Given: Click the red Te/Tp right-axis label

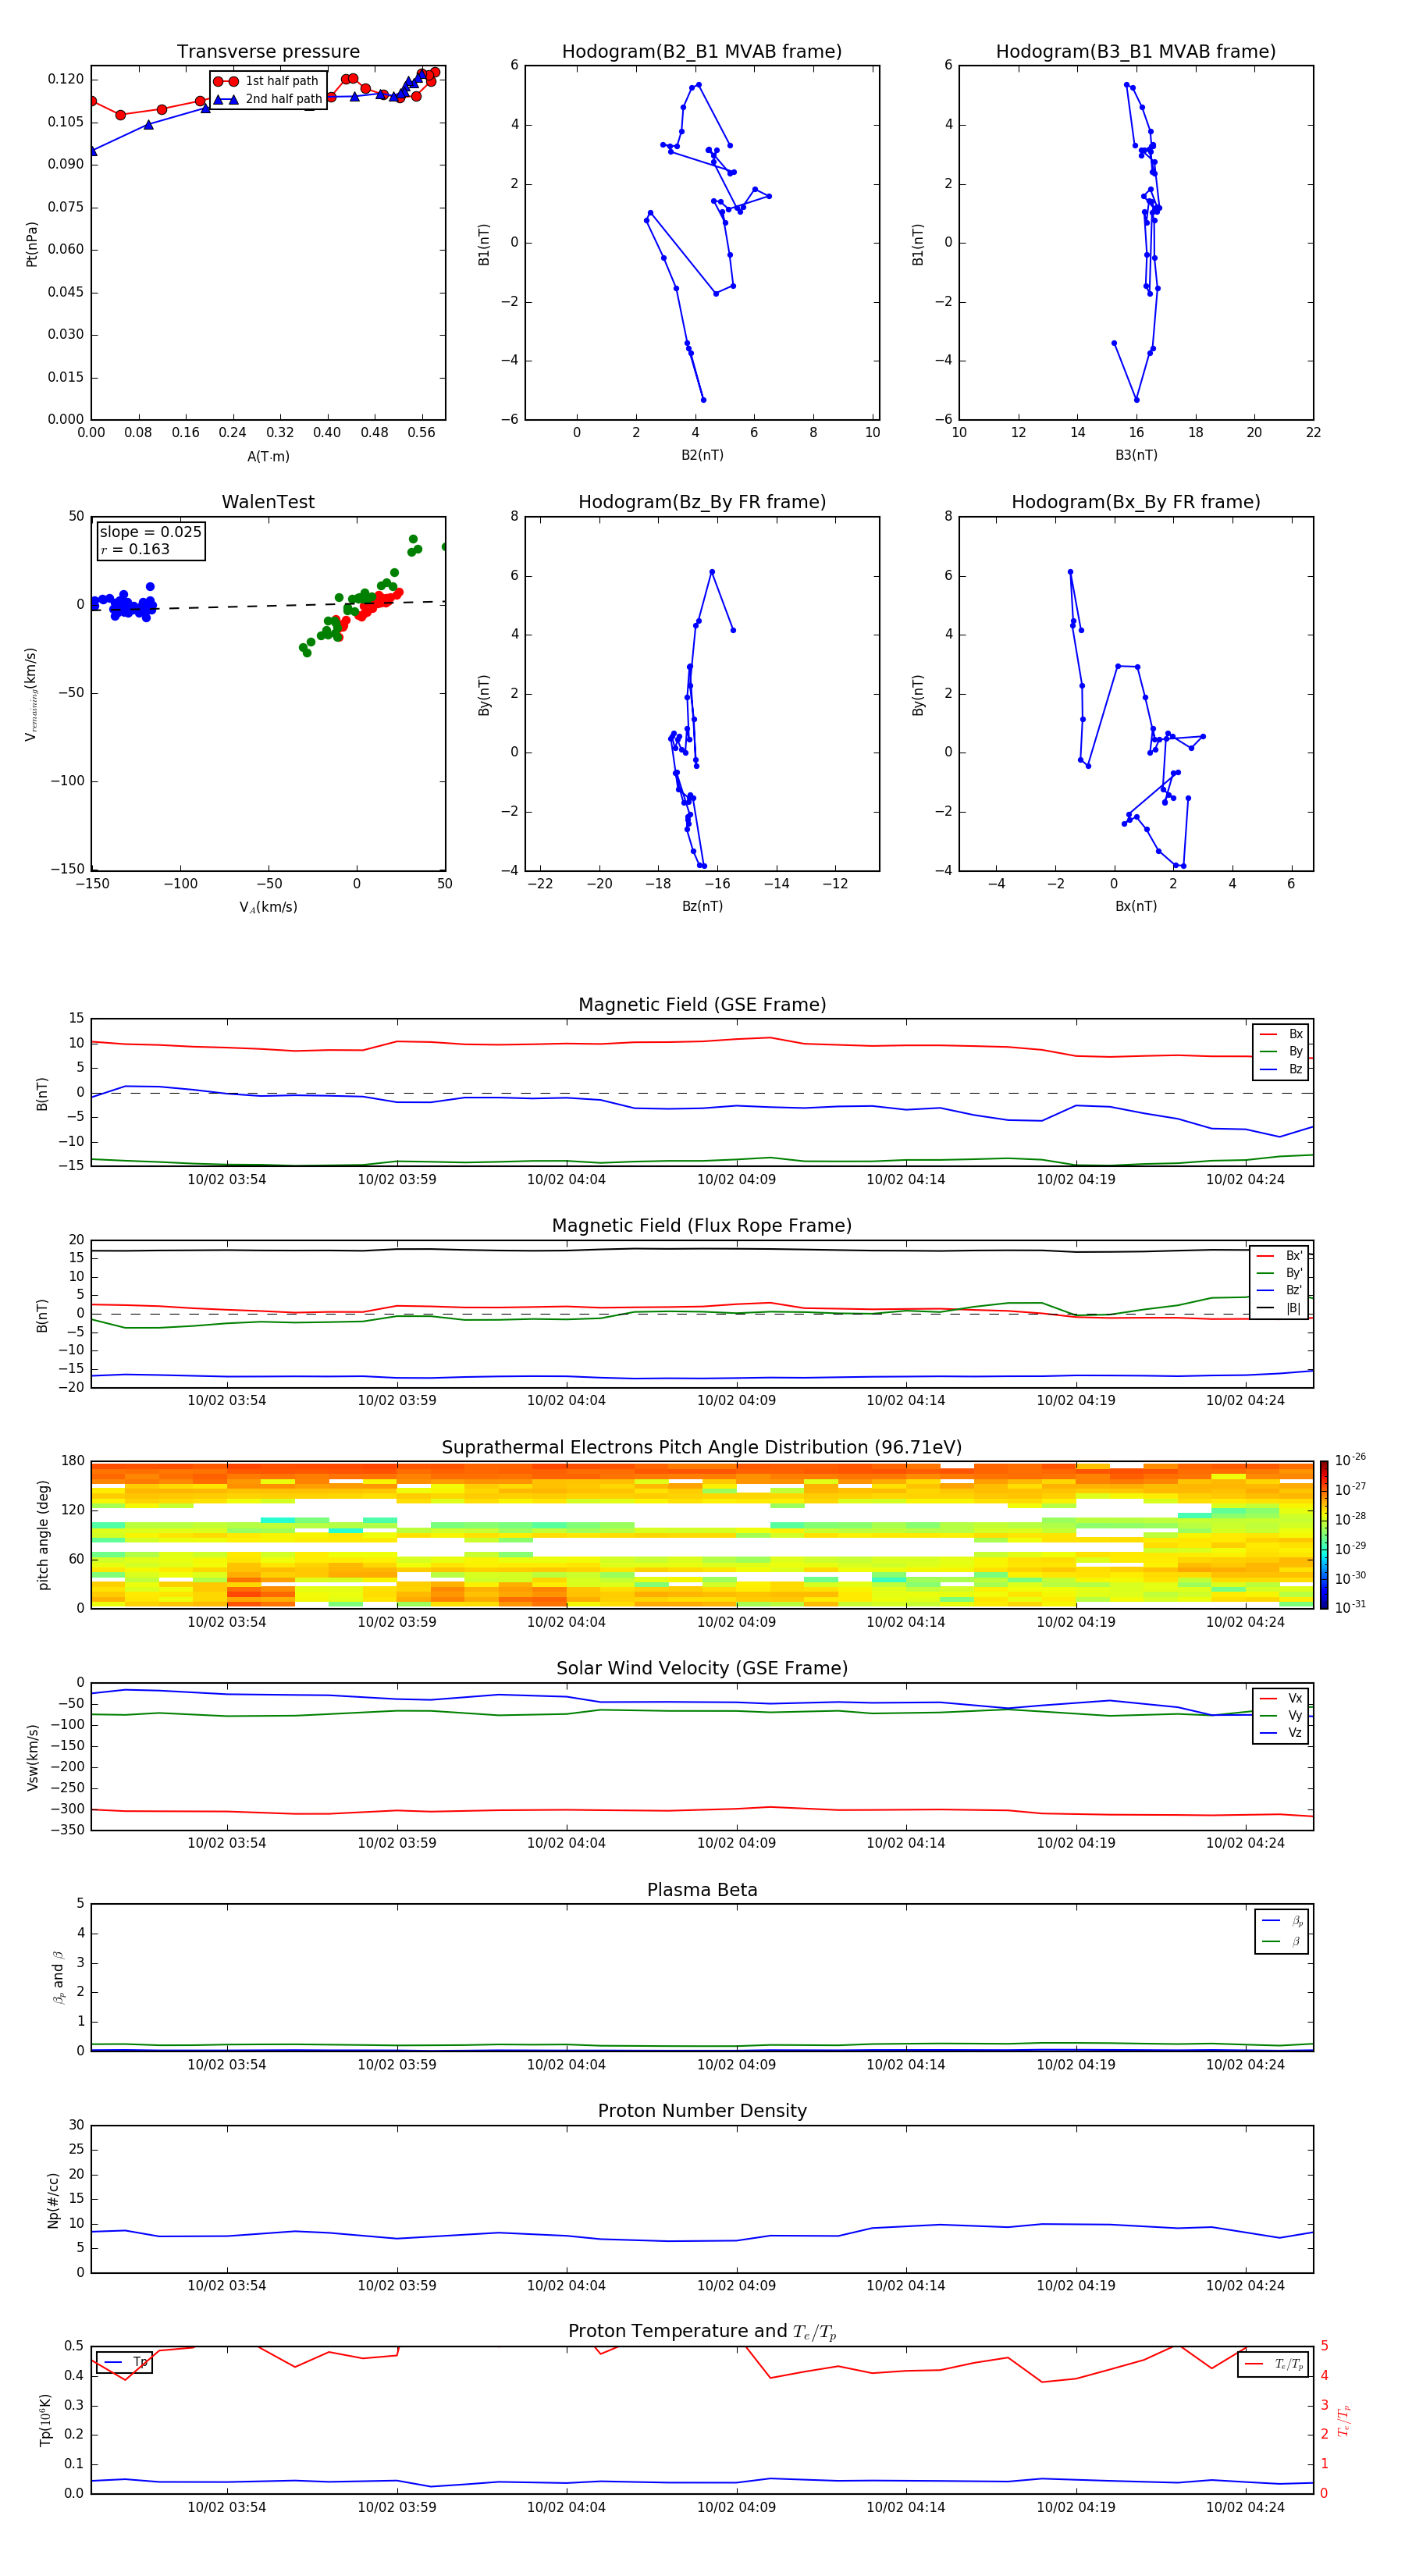Looking at the screenshot, I should [1345, 2420].
